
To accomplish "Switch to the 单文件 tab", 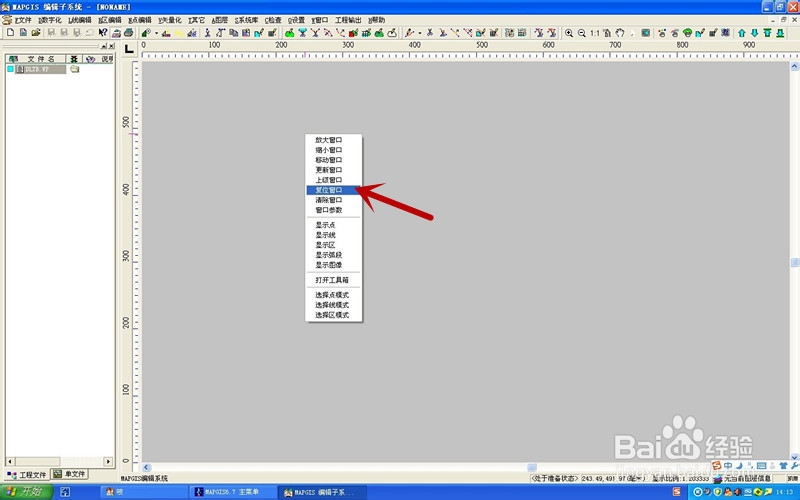I will [x=69, y=474].
